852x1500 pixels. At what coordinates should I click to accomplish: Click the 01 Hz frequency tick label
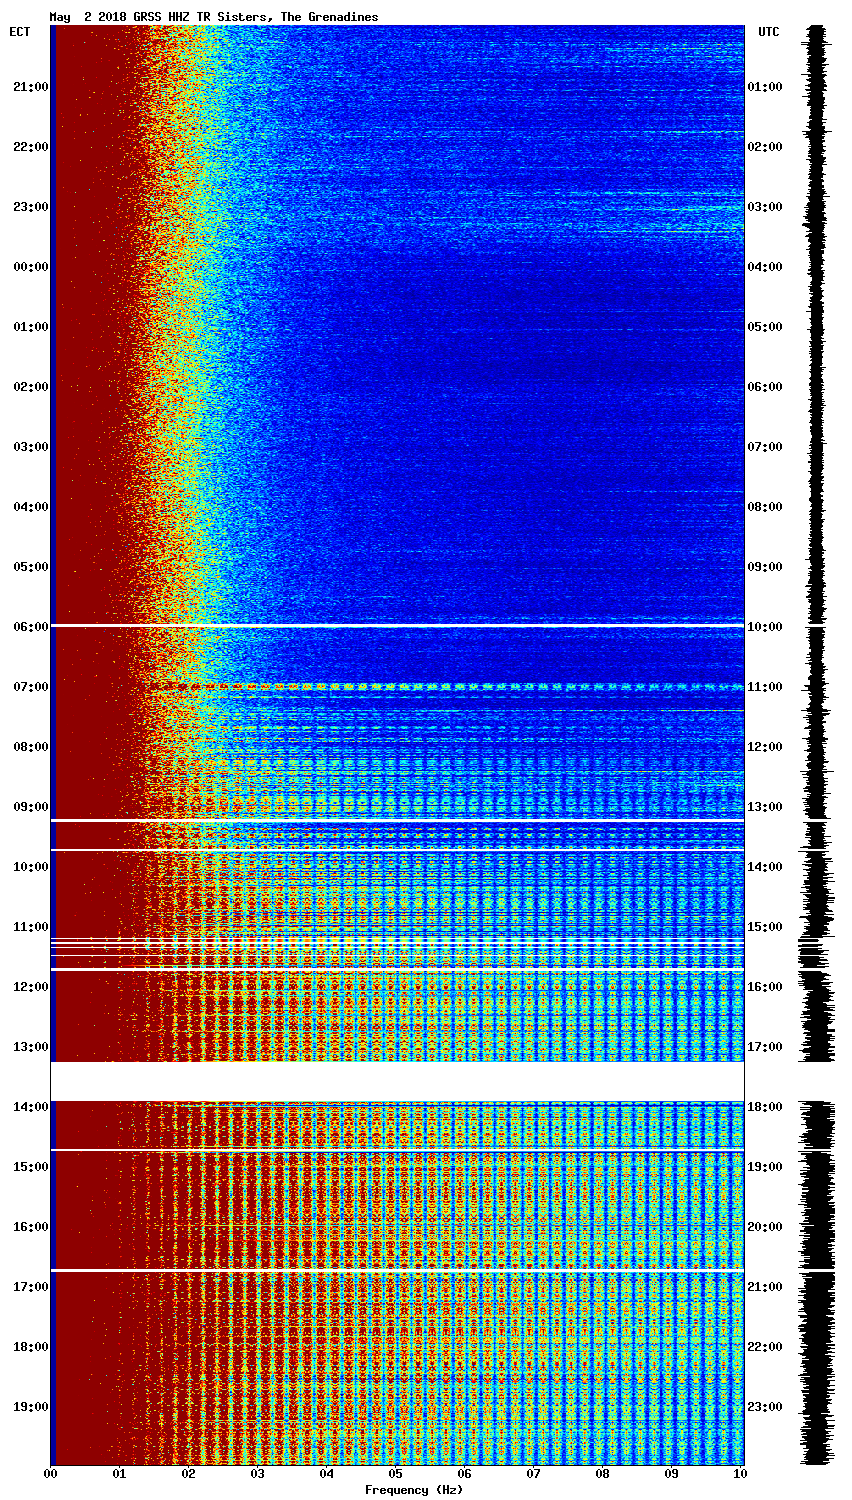point(119,1474)
